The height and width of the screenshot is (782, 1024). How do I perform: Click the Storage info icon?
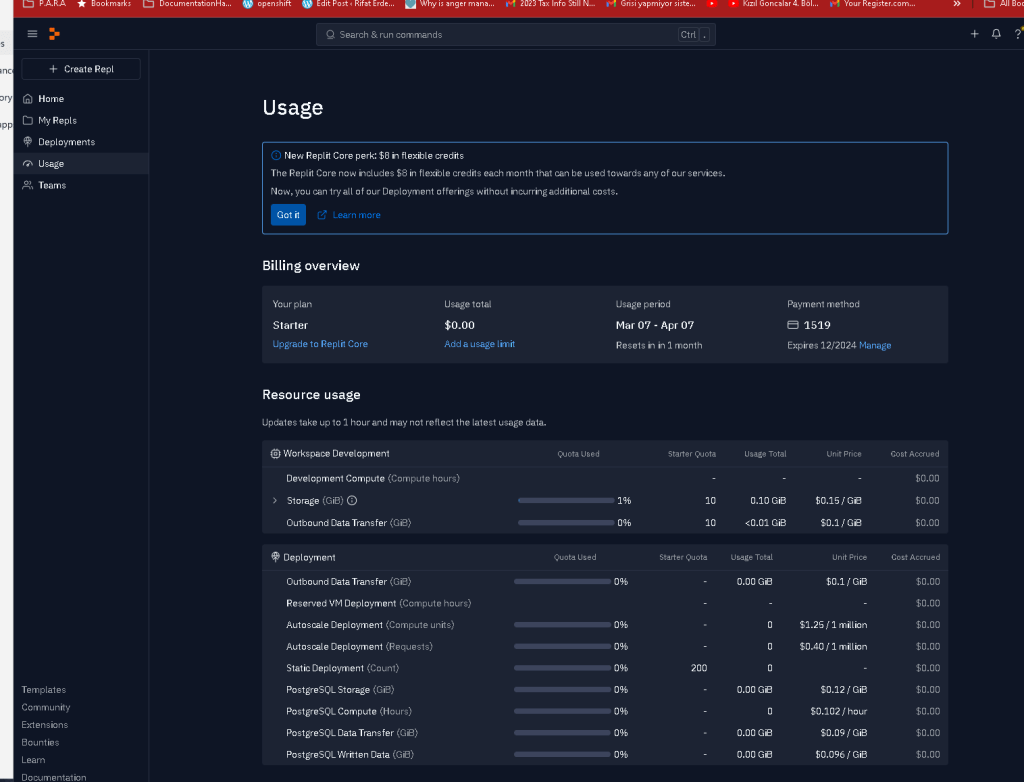(352, 500)
